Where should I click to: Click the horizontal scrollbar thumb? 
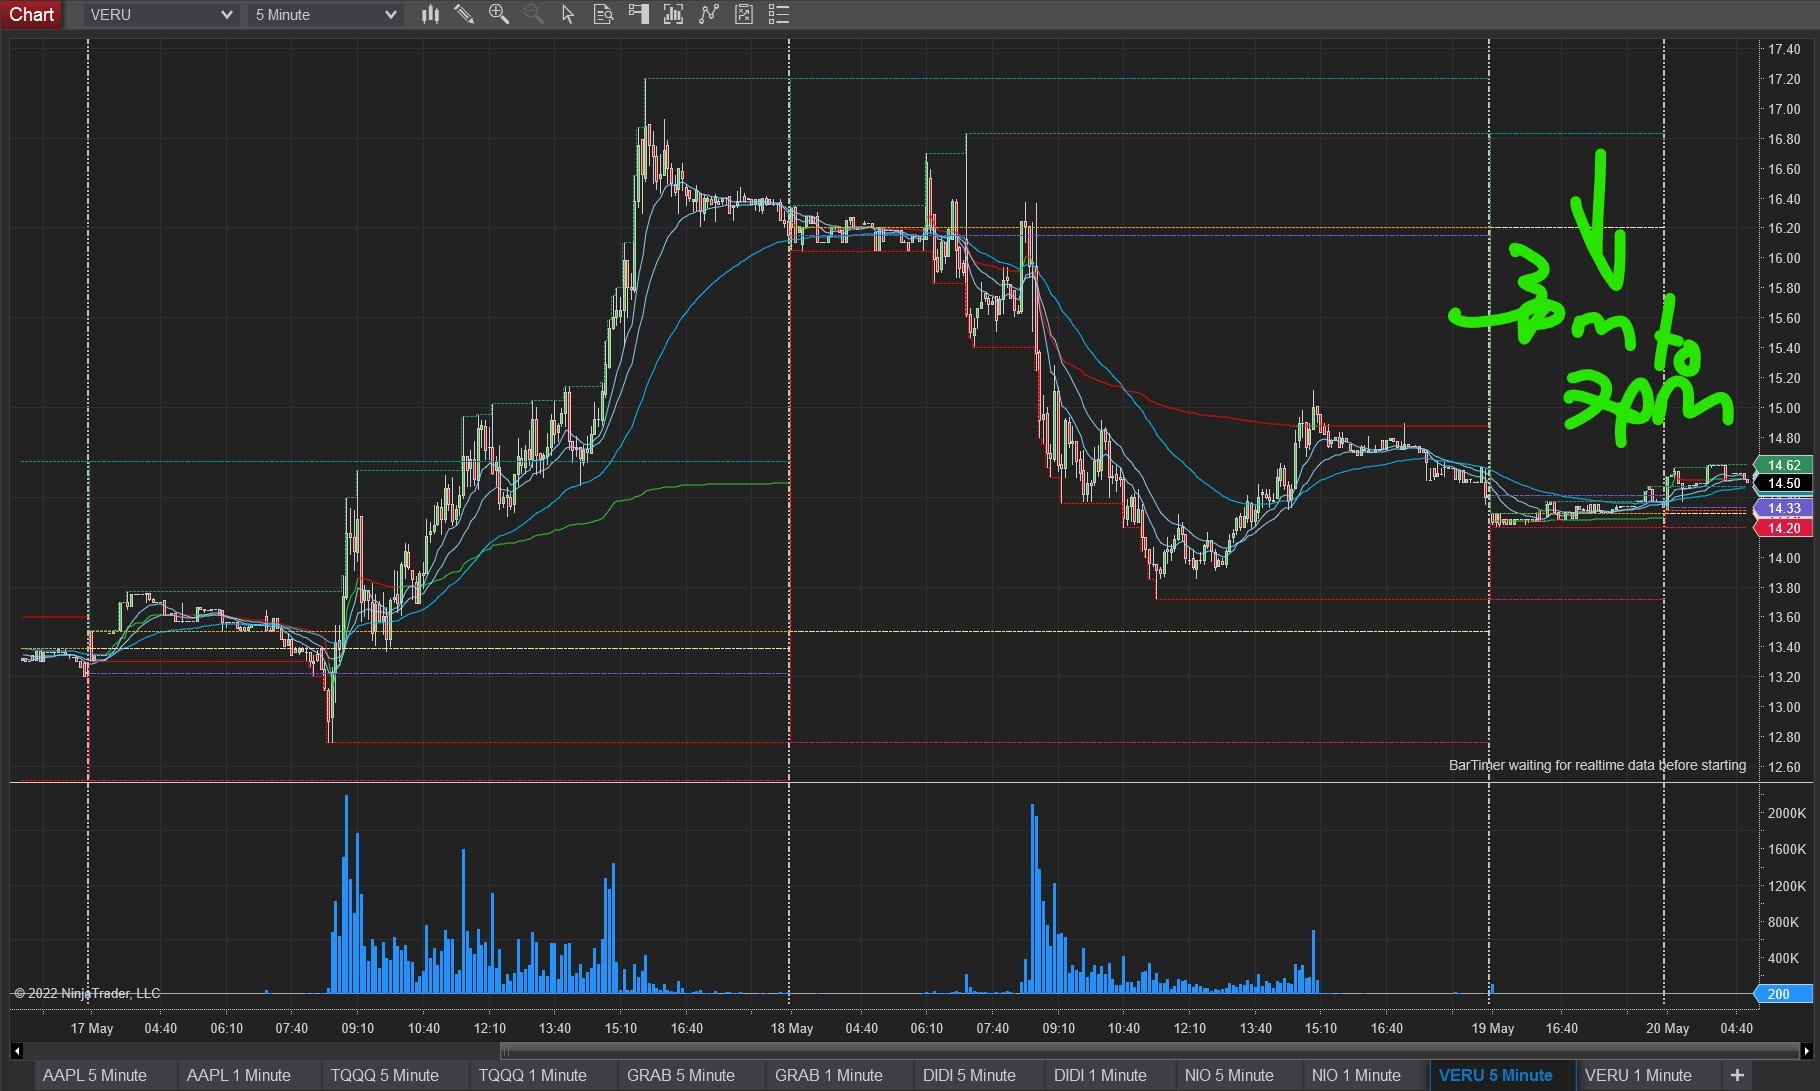point(1150,1051)
